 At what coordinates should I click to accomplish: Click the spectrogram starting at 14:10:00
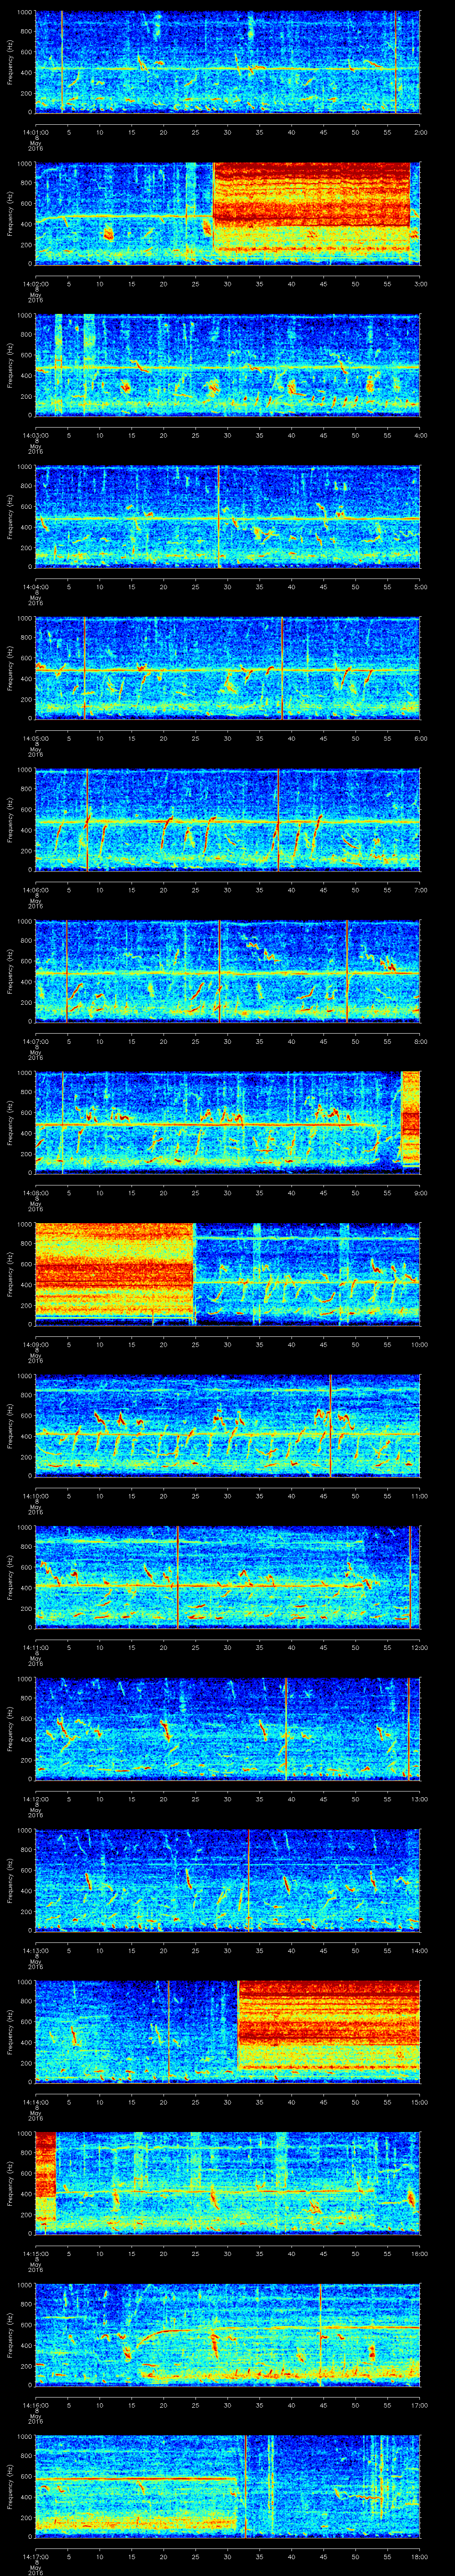[x=228, y=1426]
